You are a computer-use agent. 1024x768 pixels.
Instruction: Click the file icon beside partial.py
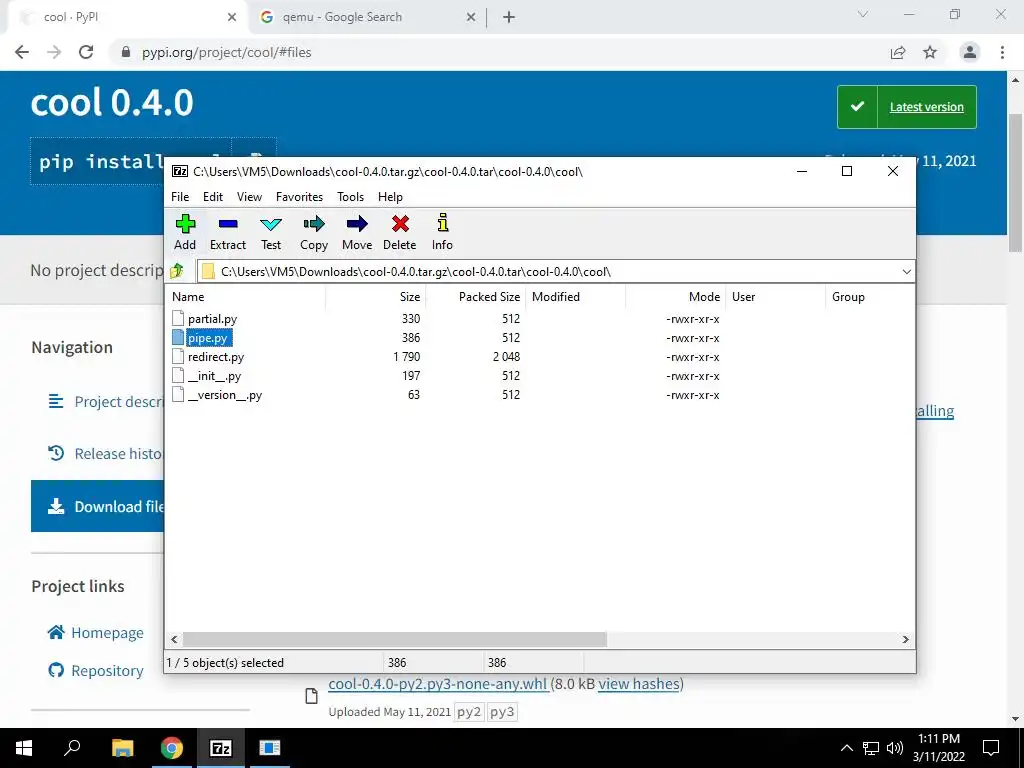click(x=178, y=318)
